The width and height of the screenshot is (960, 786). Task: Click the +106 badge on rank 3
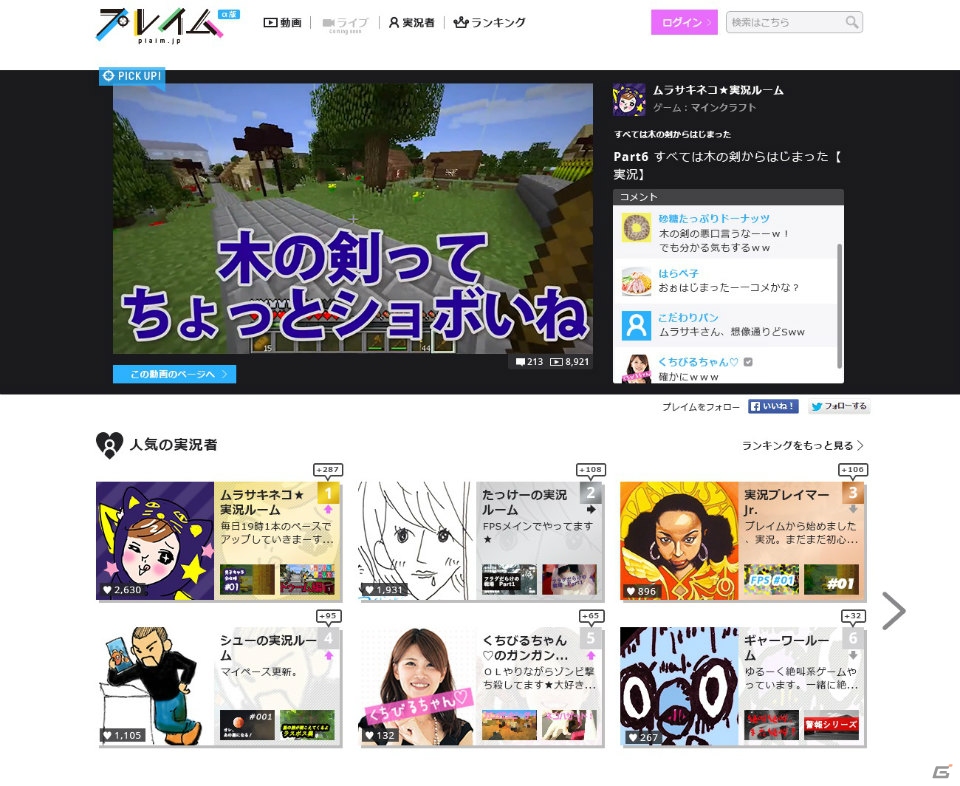coord(853,470)
